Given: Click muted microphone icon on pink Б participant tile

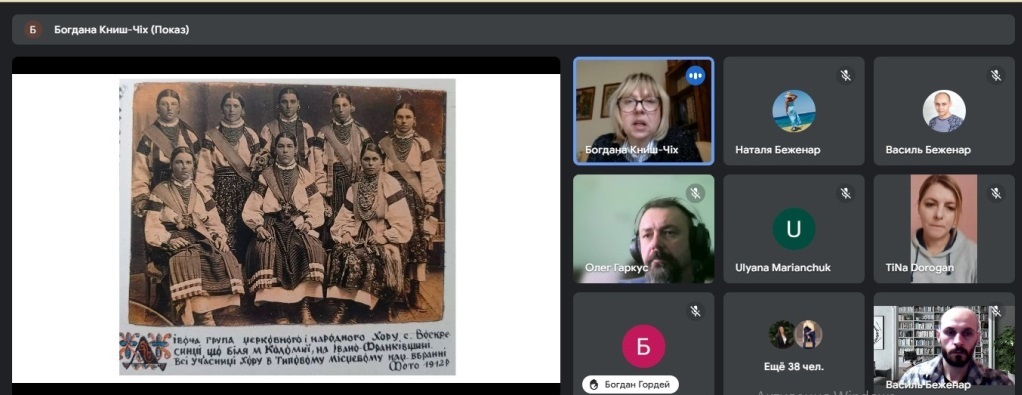Looking at the screenshot, I should (x=695, y=312).
